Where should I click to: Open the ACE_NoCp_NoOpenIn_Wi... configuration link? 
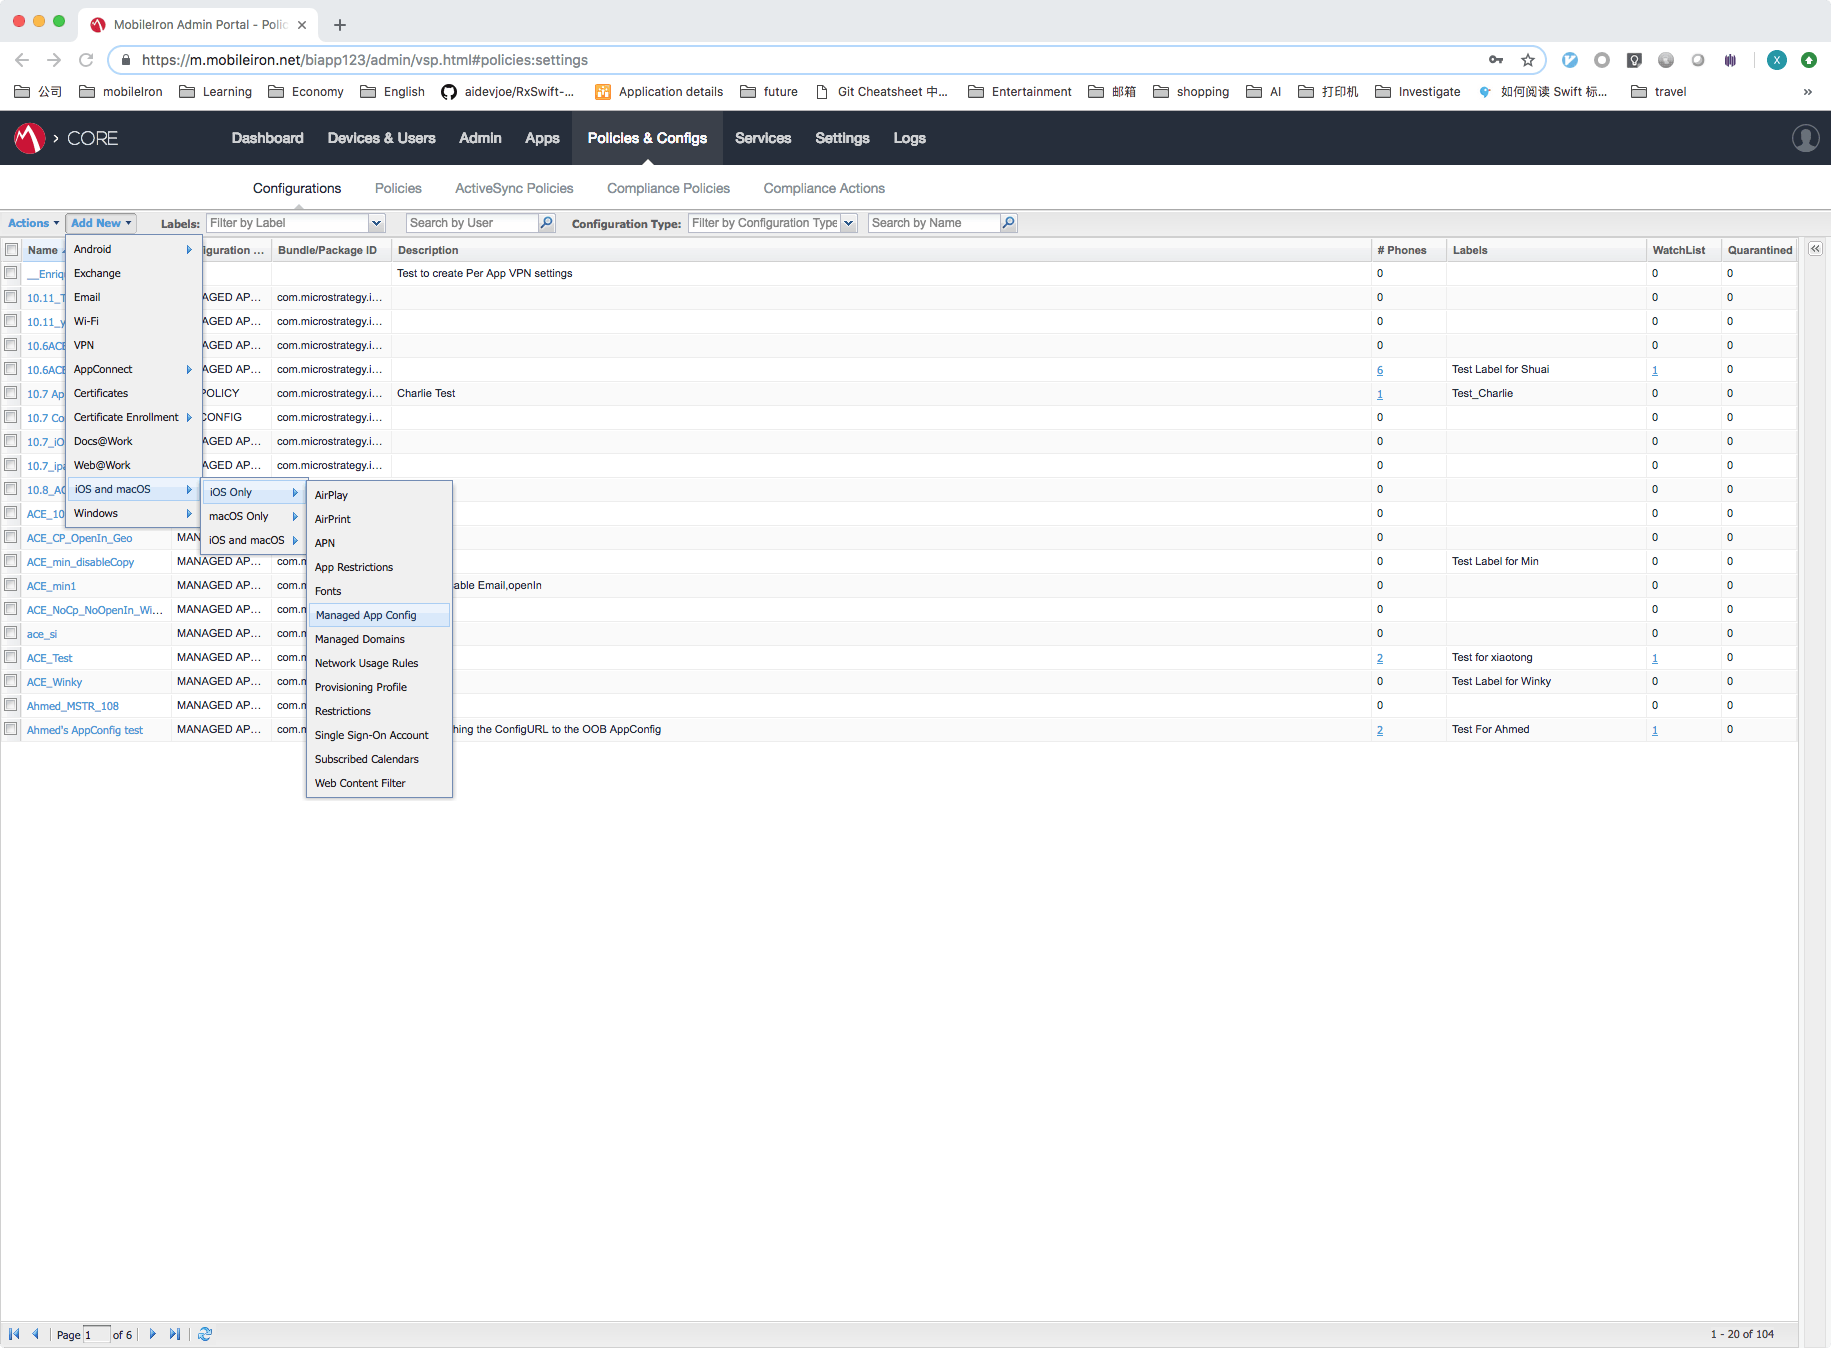tap(95, 610)
